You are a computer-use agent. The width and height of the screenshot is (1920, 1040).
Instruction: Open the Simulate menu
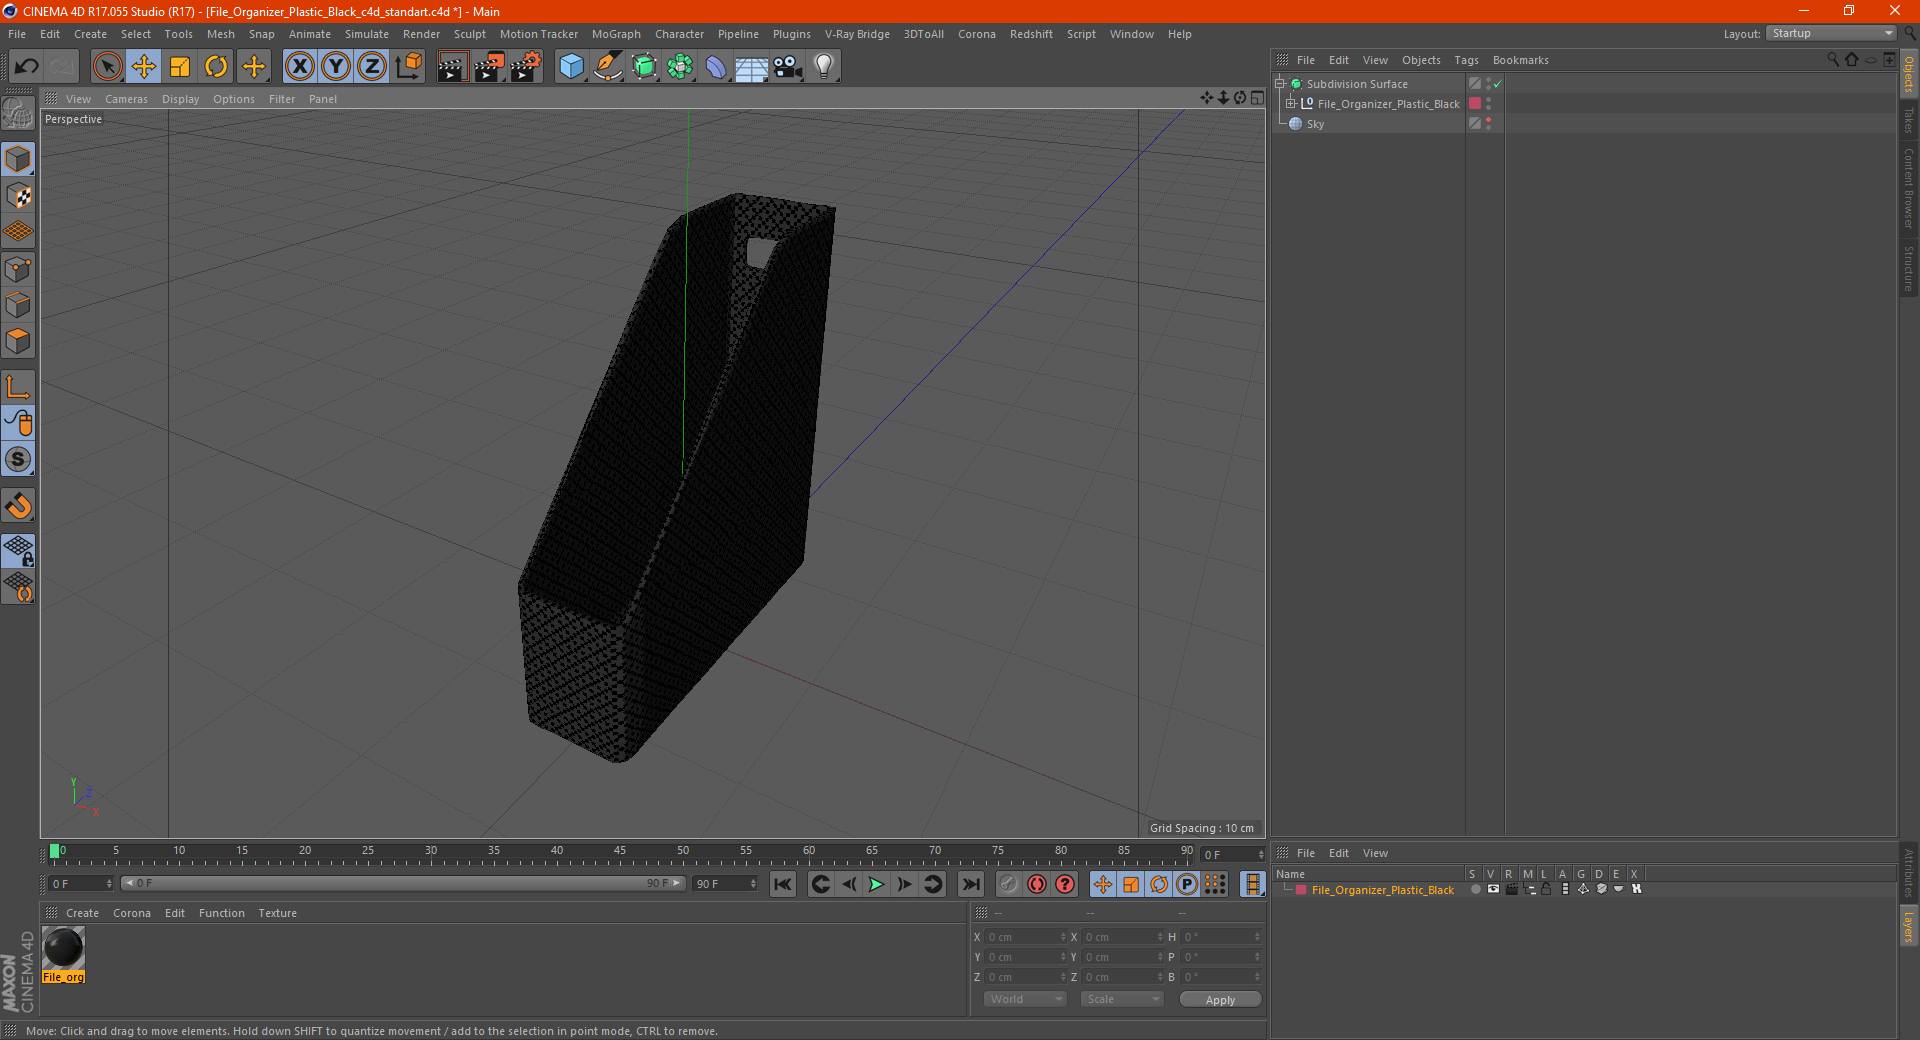point(367,34)
